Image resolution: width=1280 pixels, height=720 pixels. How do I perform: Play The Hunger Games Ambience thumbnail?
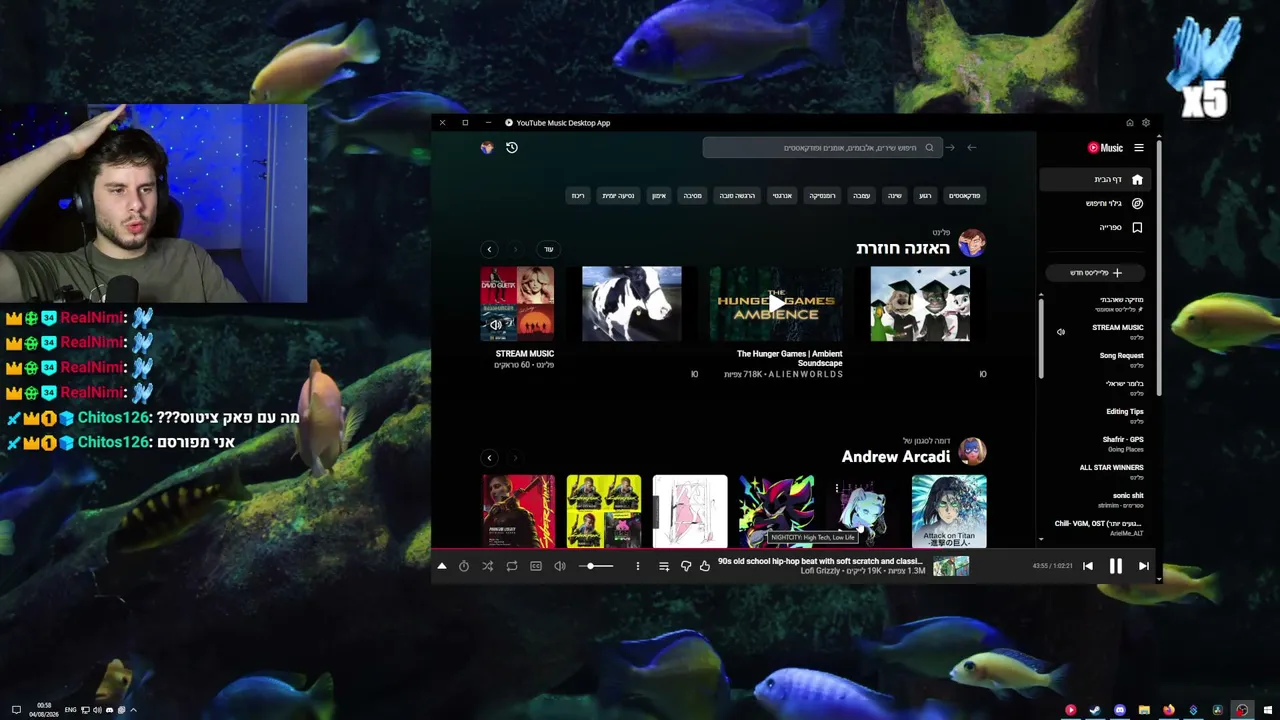(776, 304)
